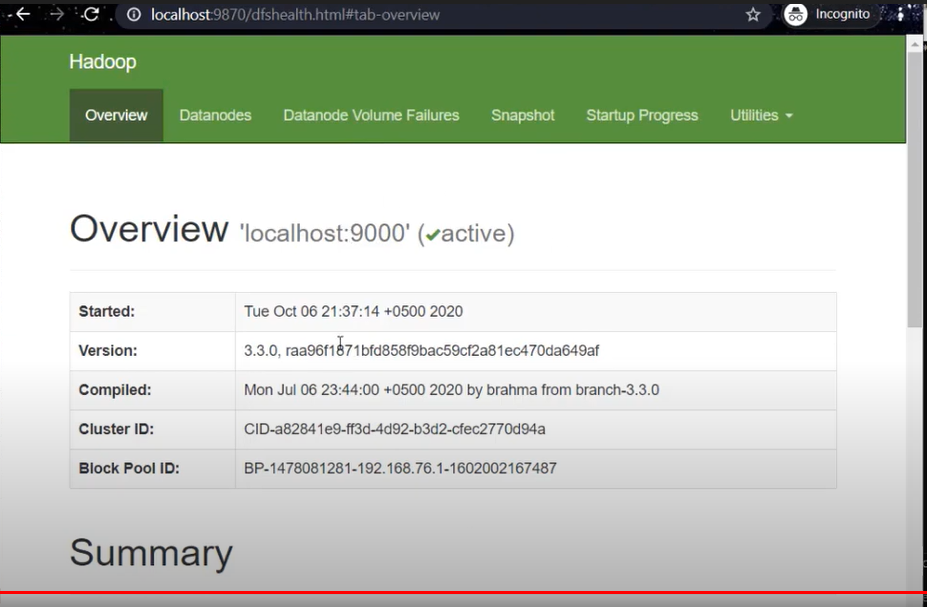Go back using browser back arrow
This screenshot has width=927, height=607.
22,14
